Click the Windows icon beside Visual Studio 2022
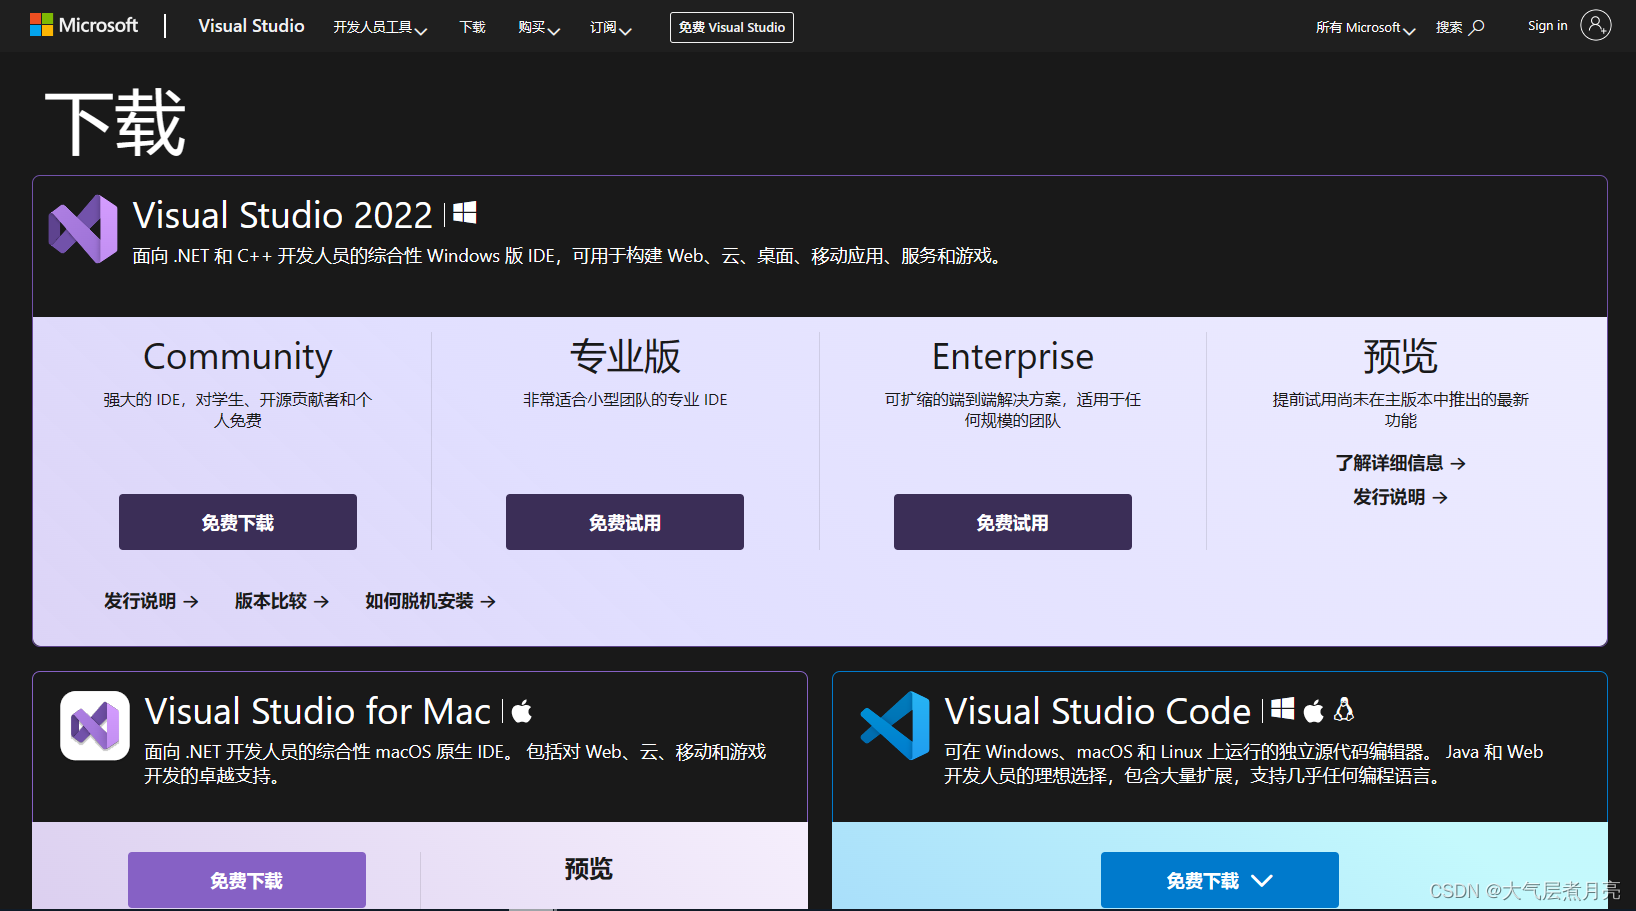This screenshot has width=1636, height=911. (465, 212)
